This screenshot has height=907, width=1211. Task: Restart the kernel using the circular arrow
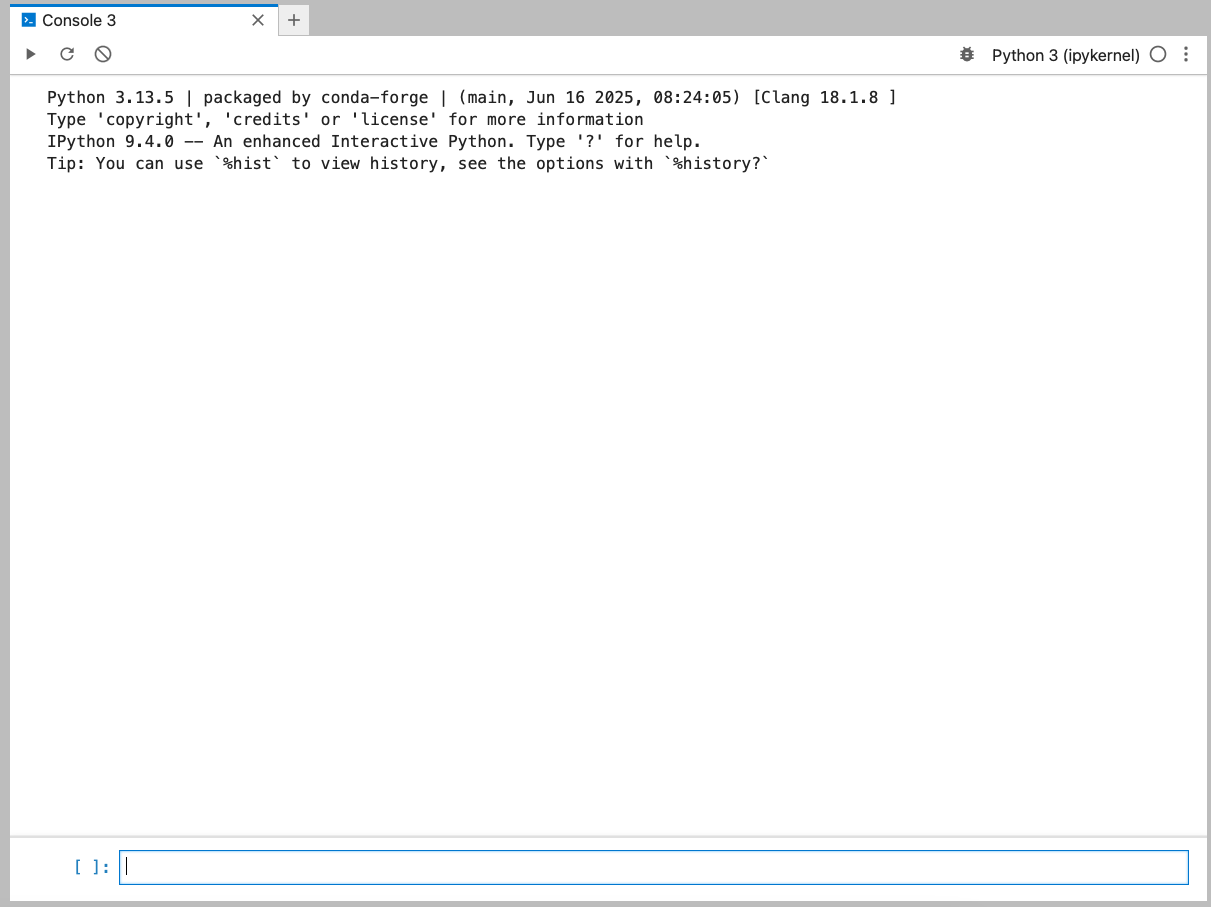coord(67,54)
